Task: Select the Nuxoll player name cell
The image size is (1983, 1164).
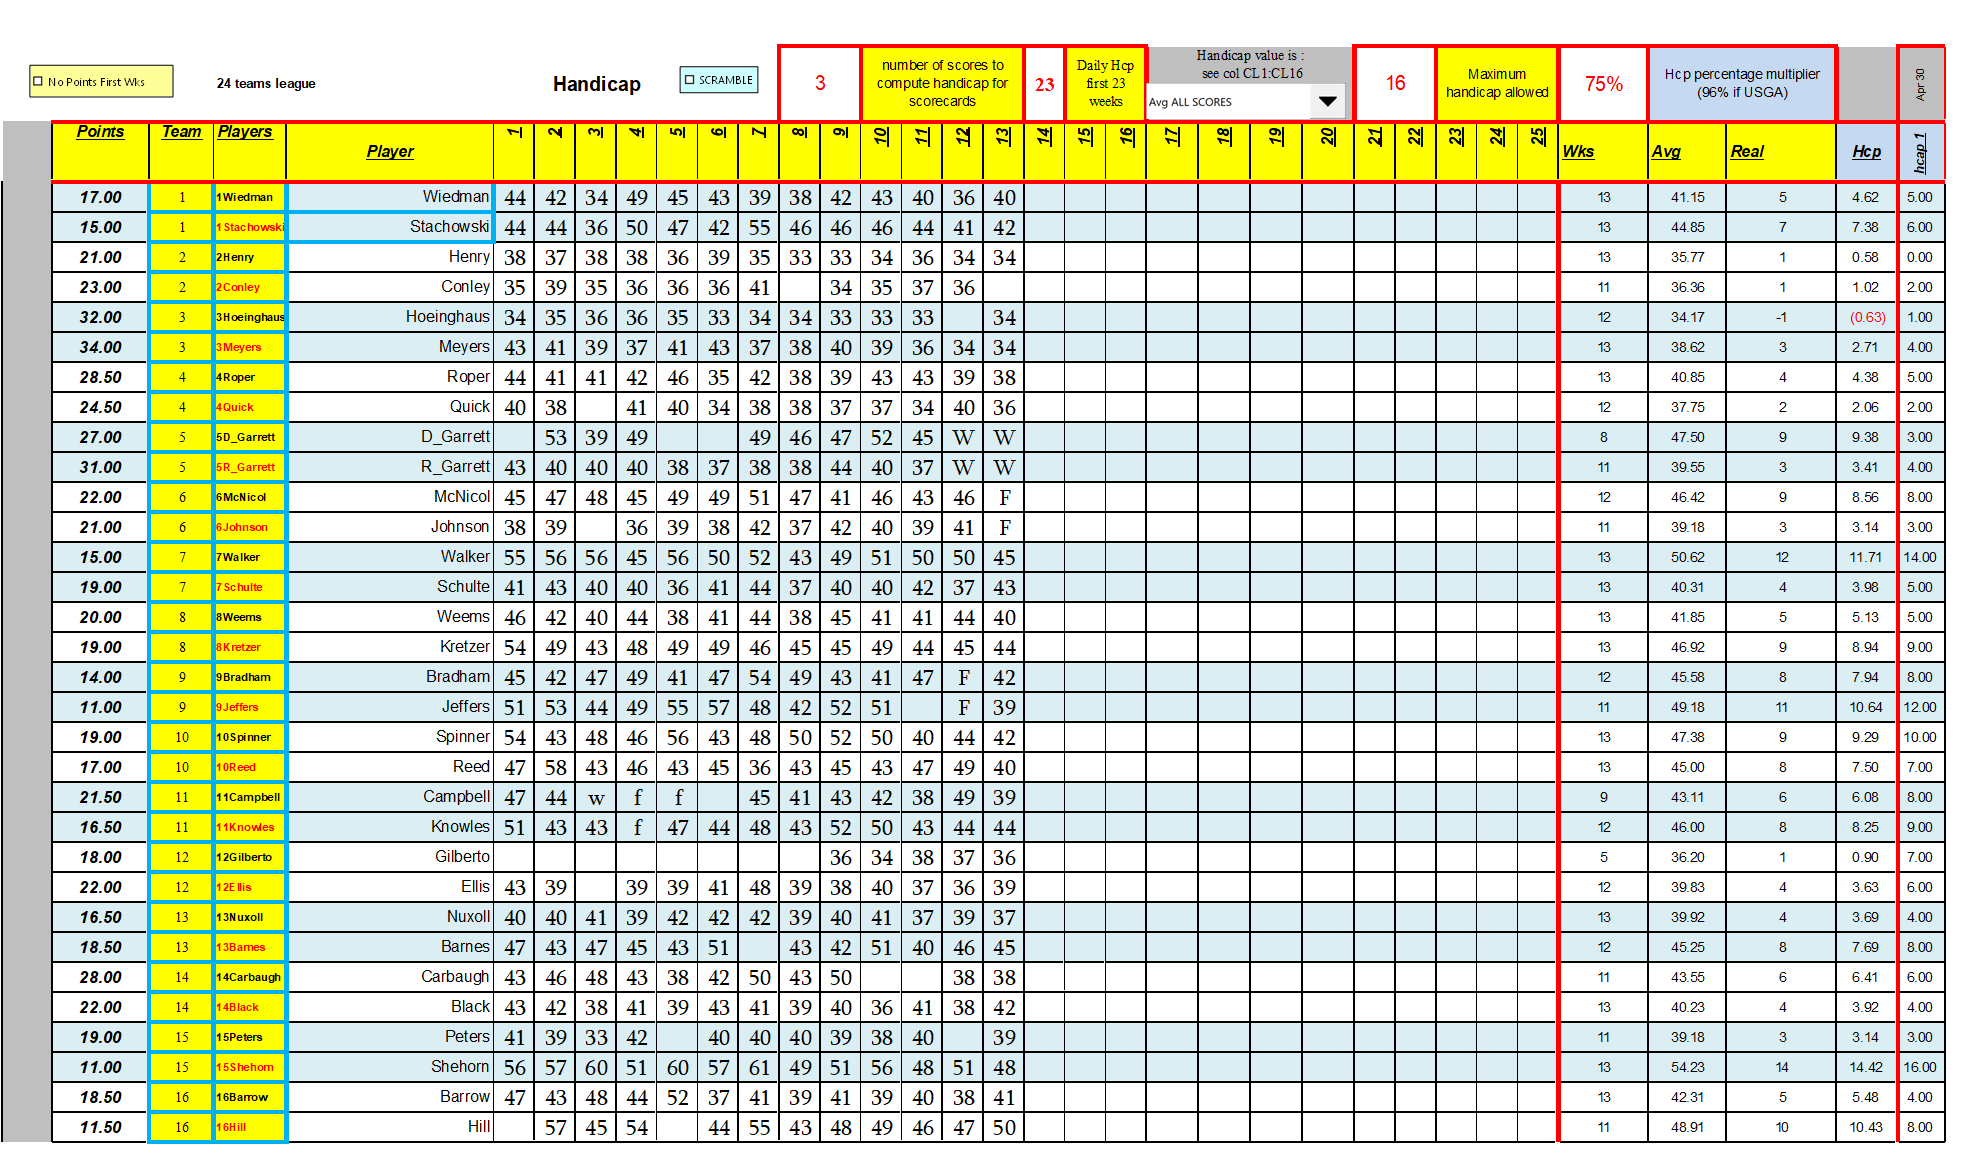Action: (390, 917)
